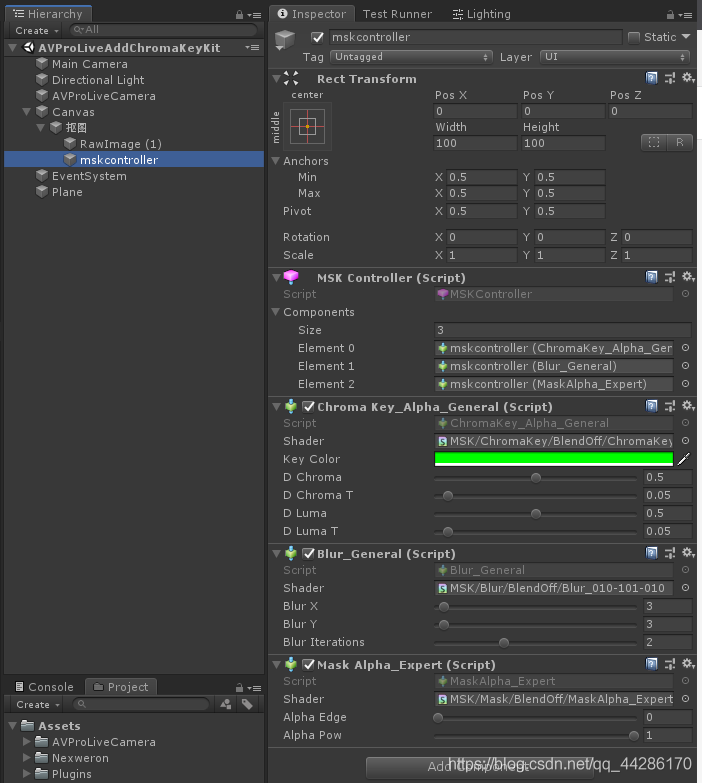The image size is (702, 783).
Task: Disable Blur_General script checkbox
Action: [x=309, y=553]
